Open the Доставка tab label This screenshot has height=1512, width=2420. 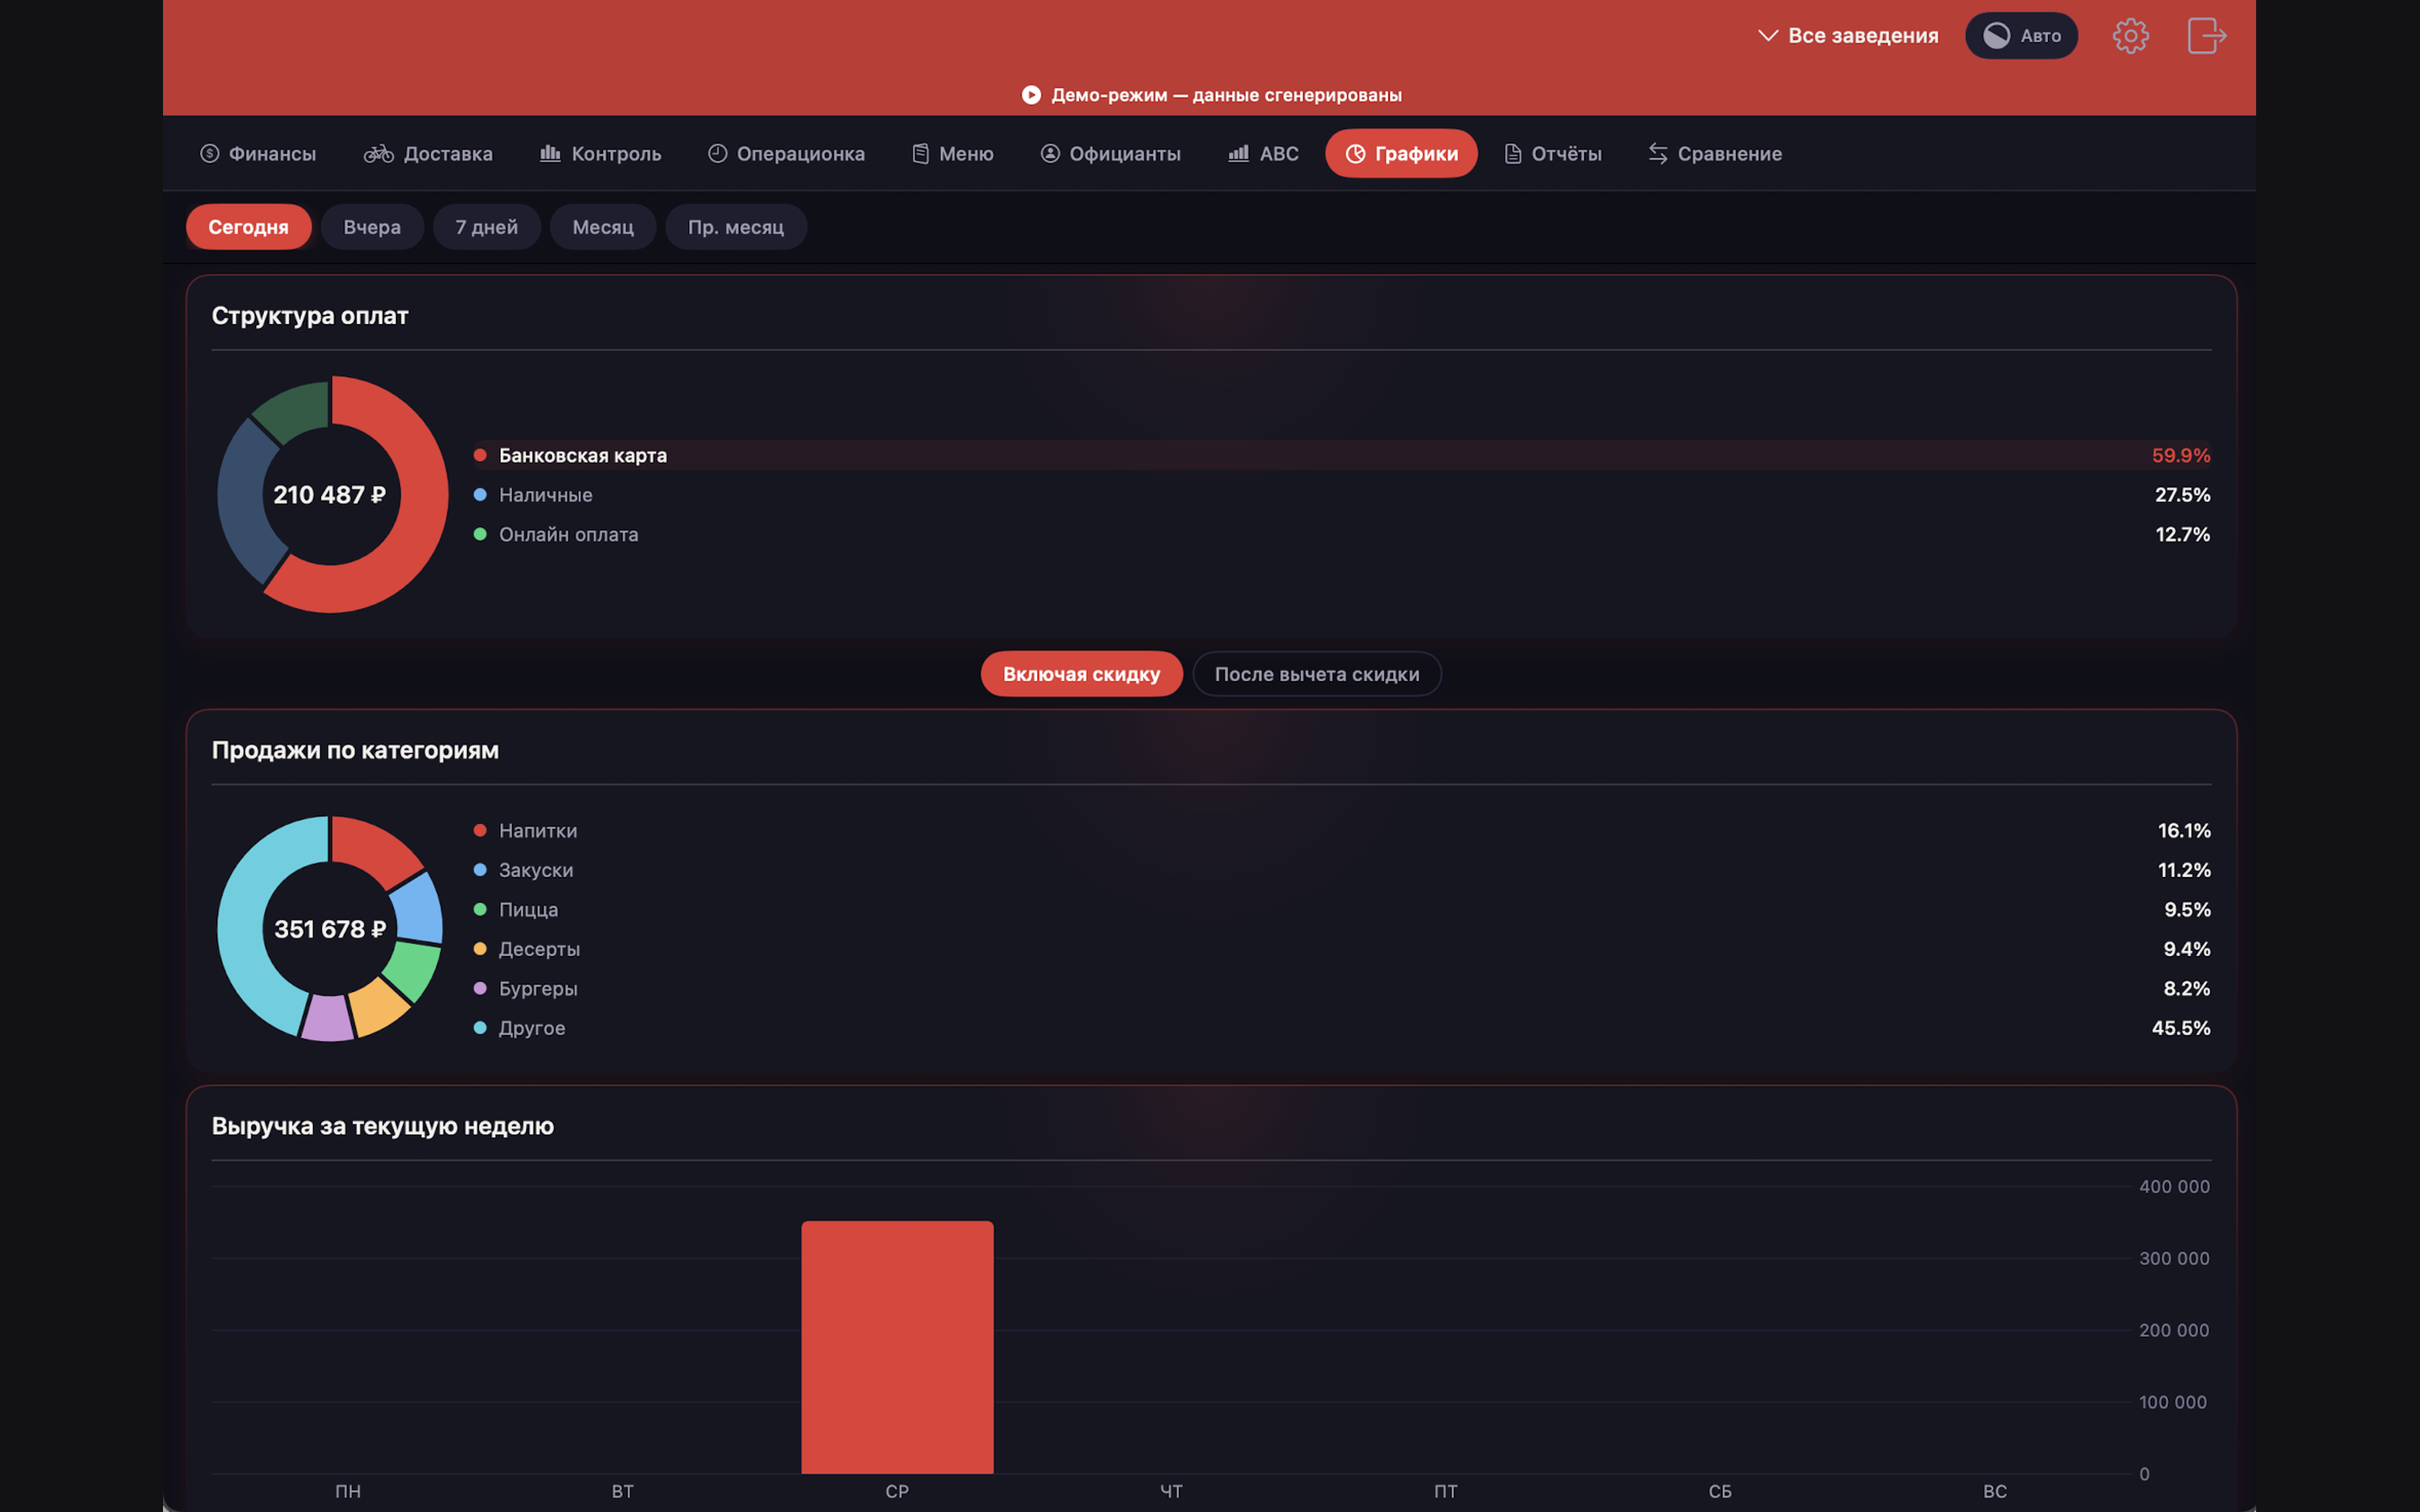point(448,153)
